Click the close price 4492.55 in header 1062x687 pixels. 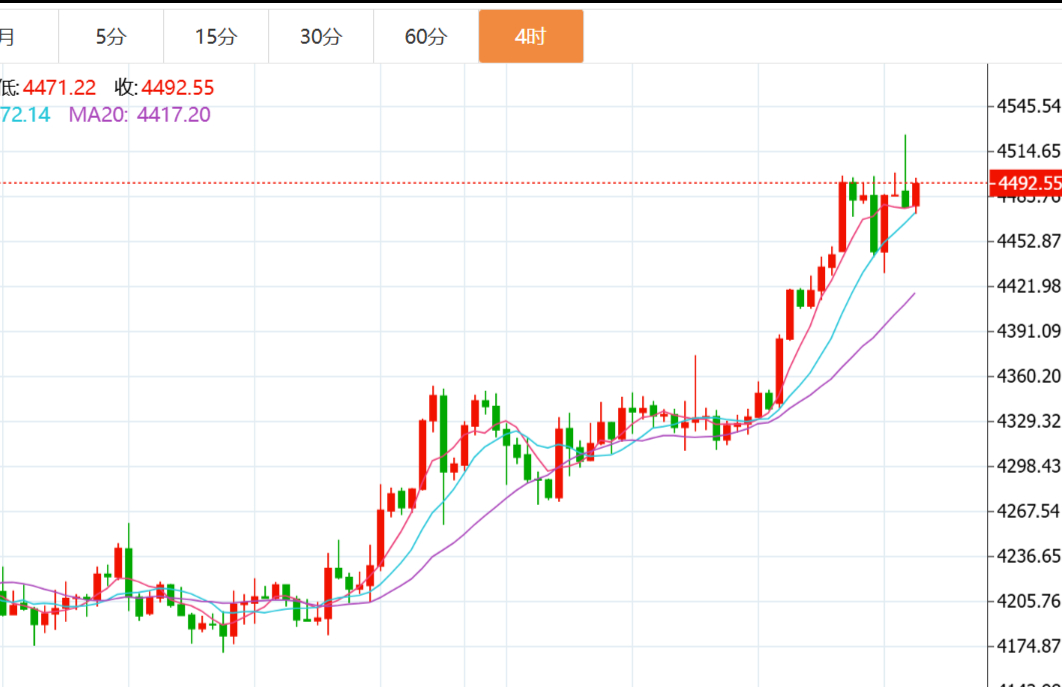177,88
